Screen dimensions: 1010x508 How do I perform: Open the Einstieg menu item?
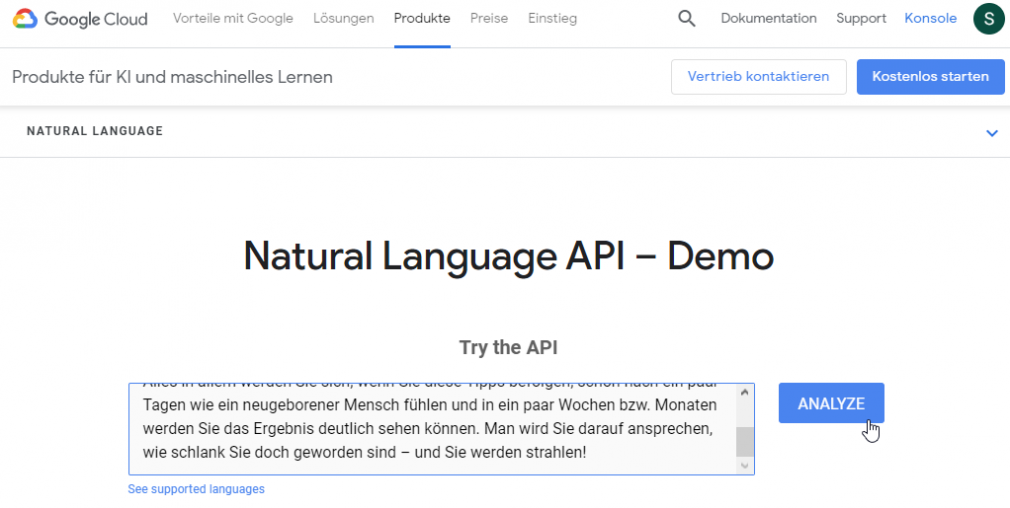(553, 19)
